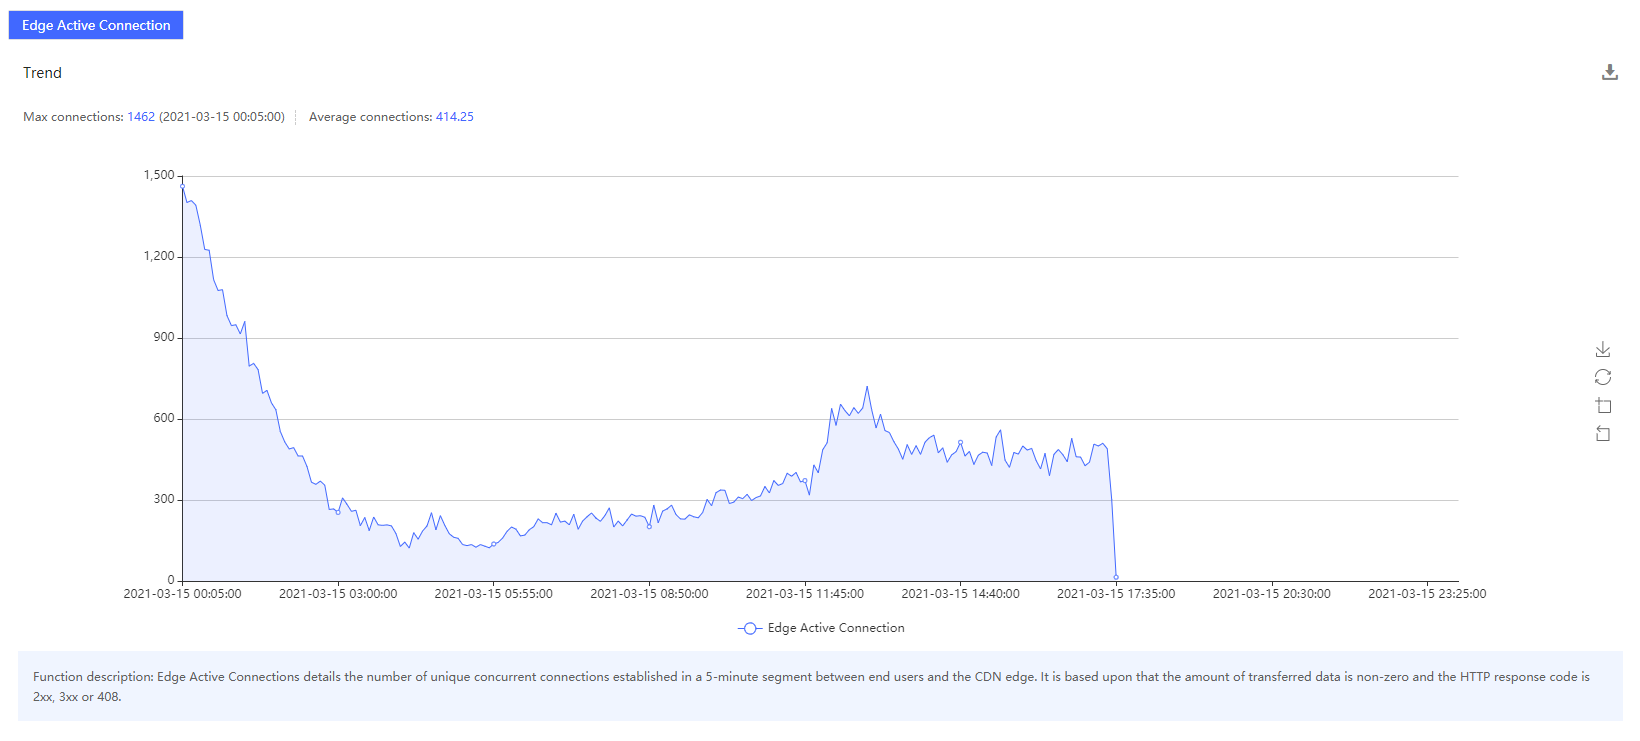Viewport: 1640px width, 741px height.
Task: Click the data marker above 05:55:00
Action: tap(494, 544)
